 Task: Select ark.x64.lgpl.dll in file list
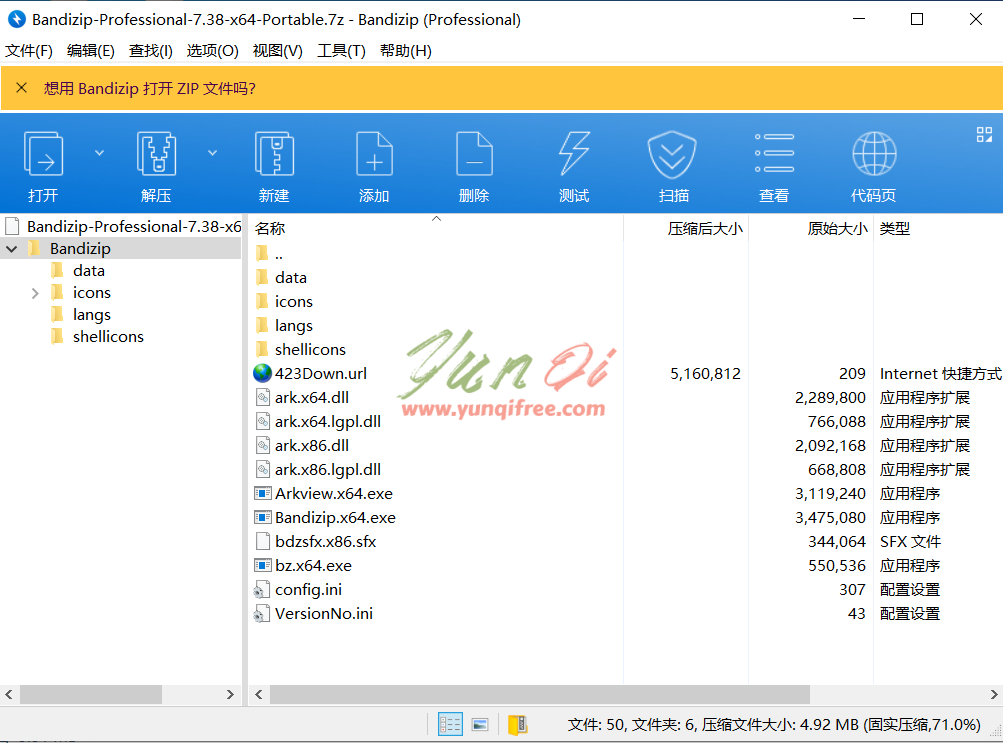click(328, 421)
